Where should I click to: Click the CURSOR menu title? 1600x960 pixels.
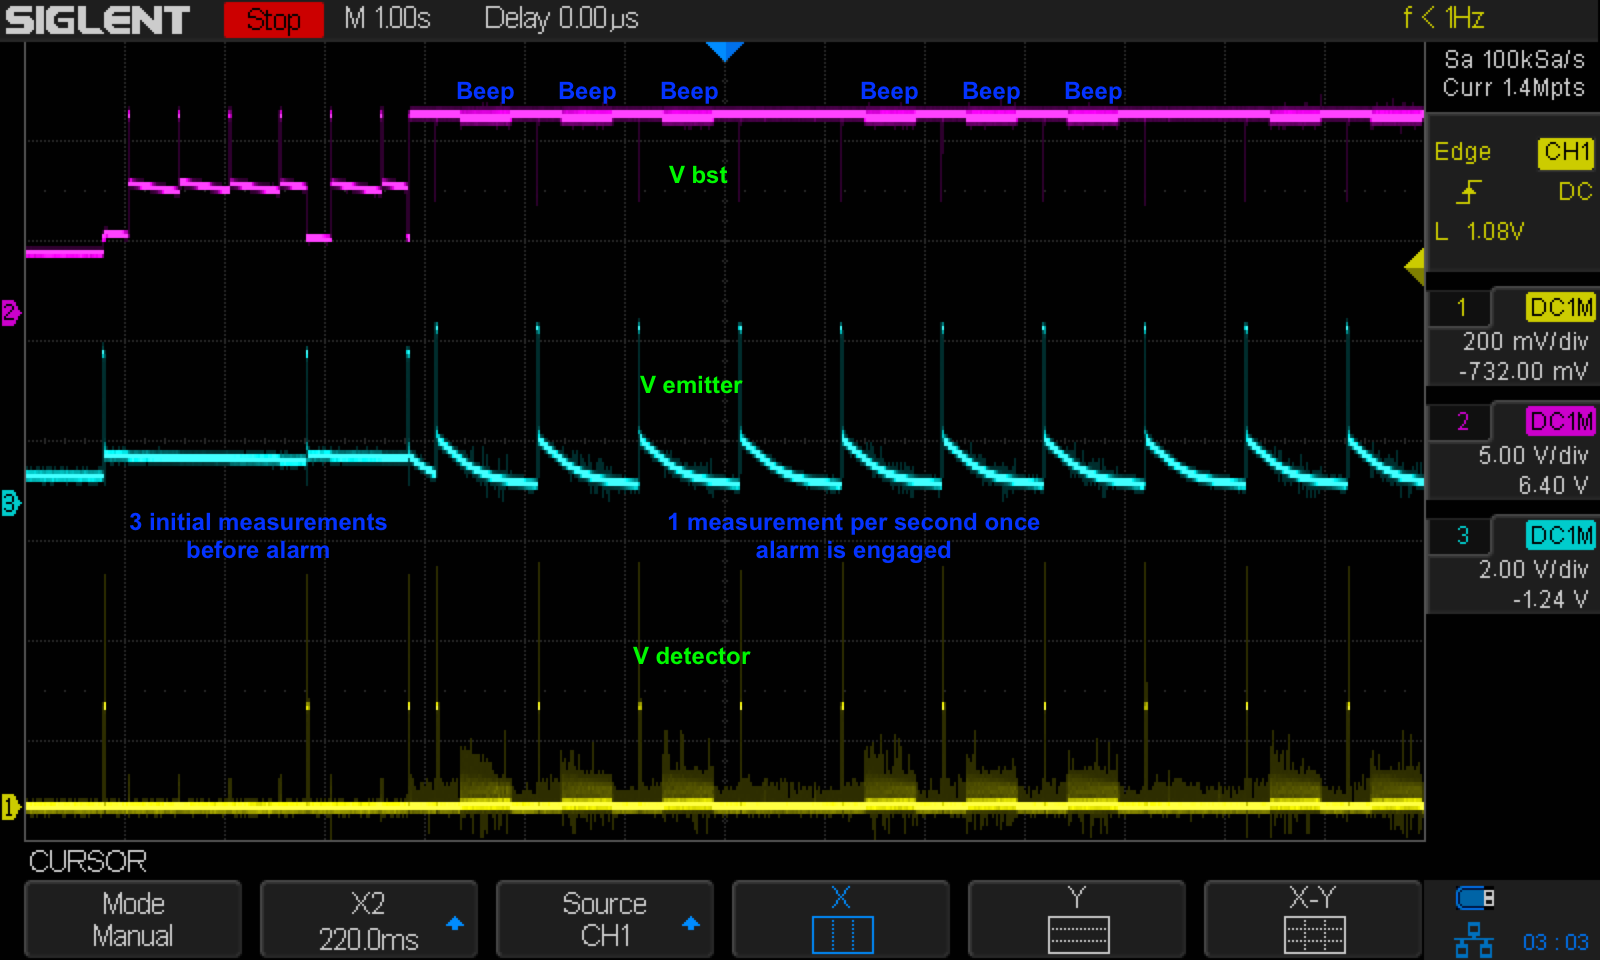coord(88,861)
